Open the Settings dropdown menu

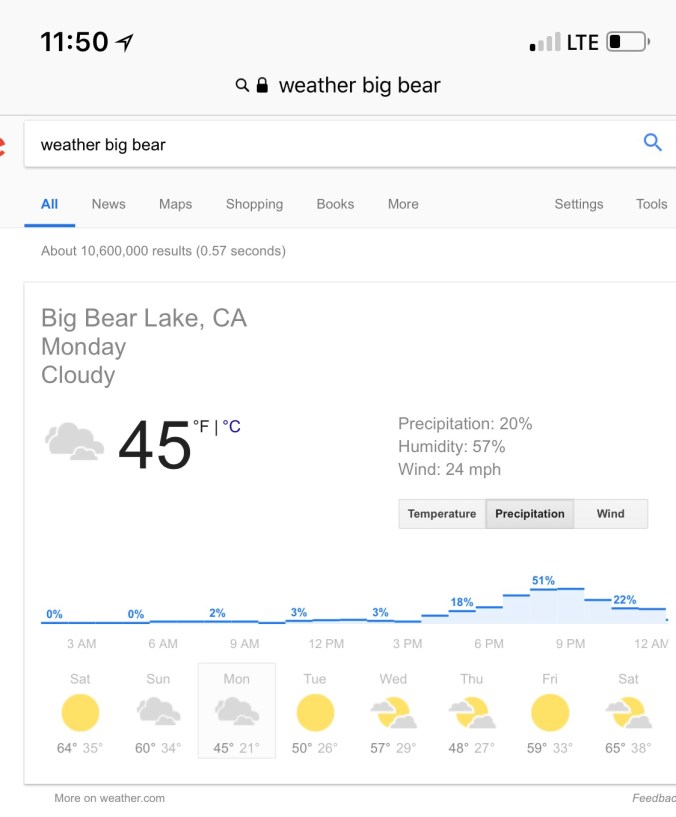coord(579,204)
